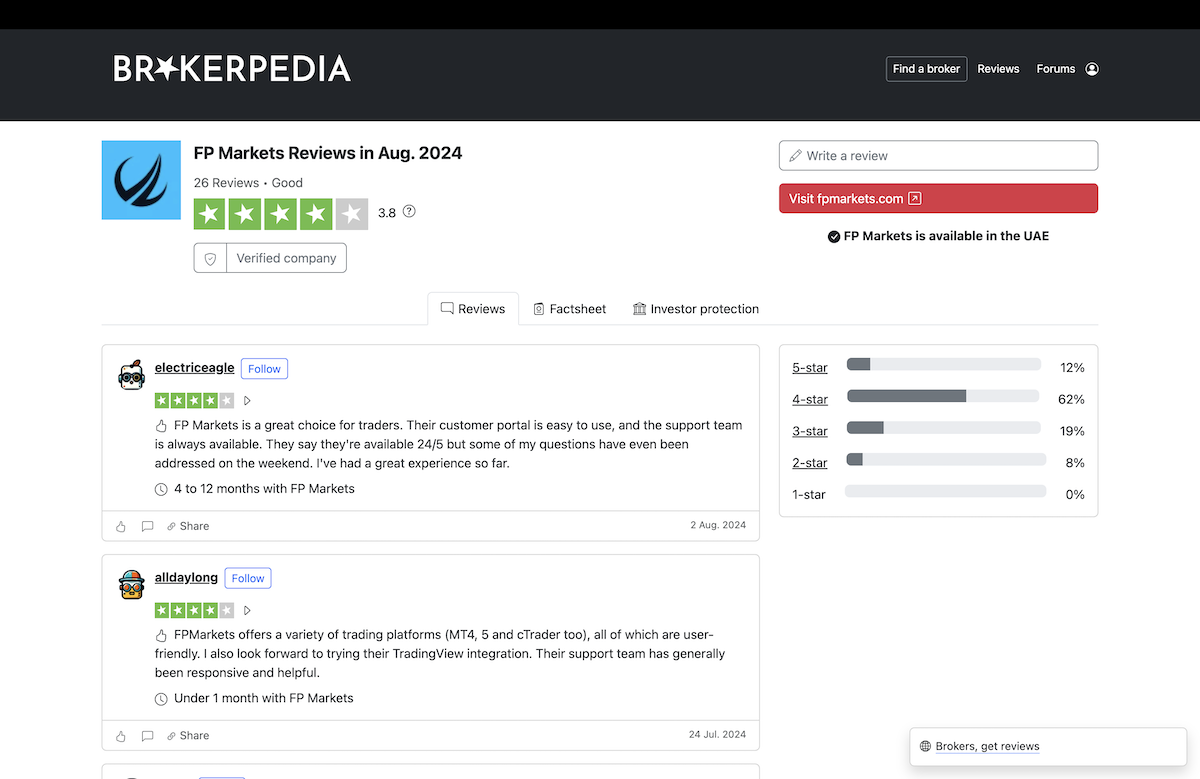The image size is (1200, 779).
Task: Click alldaylong's avatar picture
Action: 132,585
